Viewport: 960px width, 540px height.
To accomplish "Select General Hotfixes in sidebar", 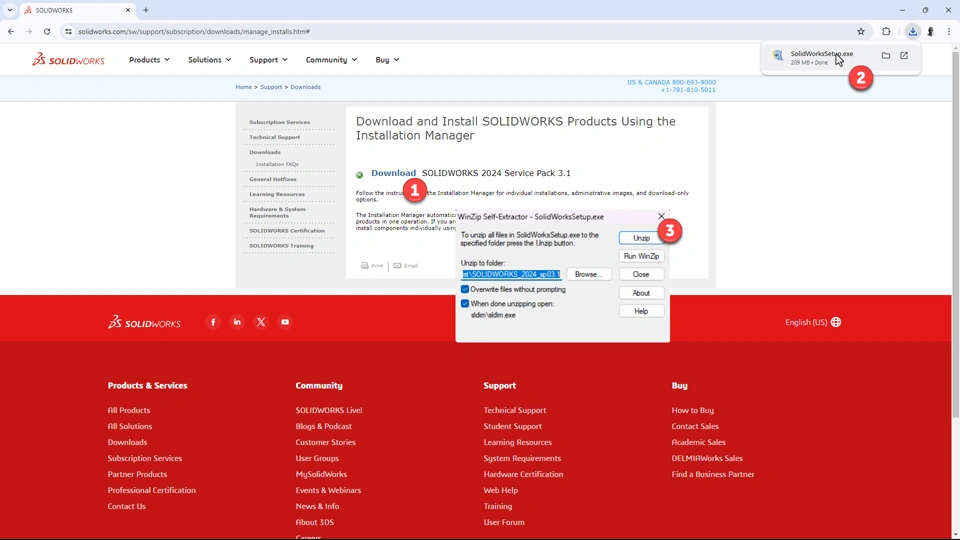I will click(272, 179).
